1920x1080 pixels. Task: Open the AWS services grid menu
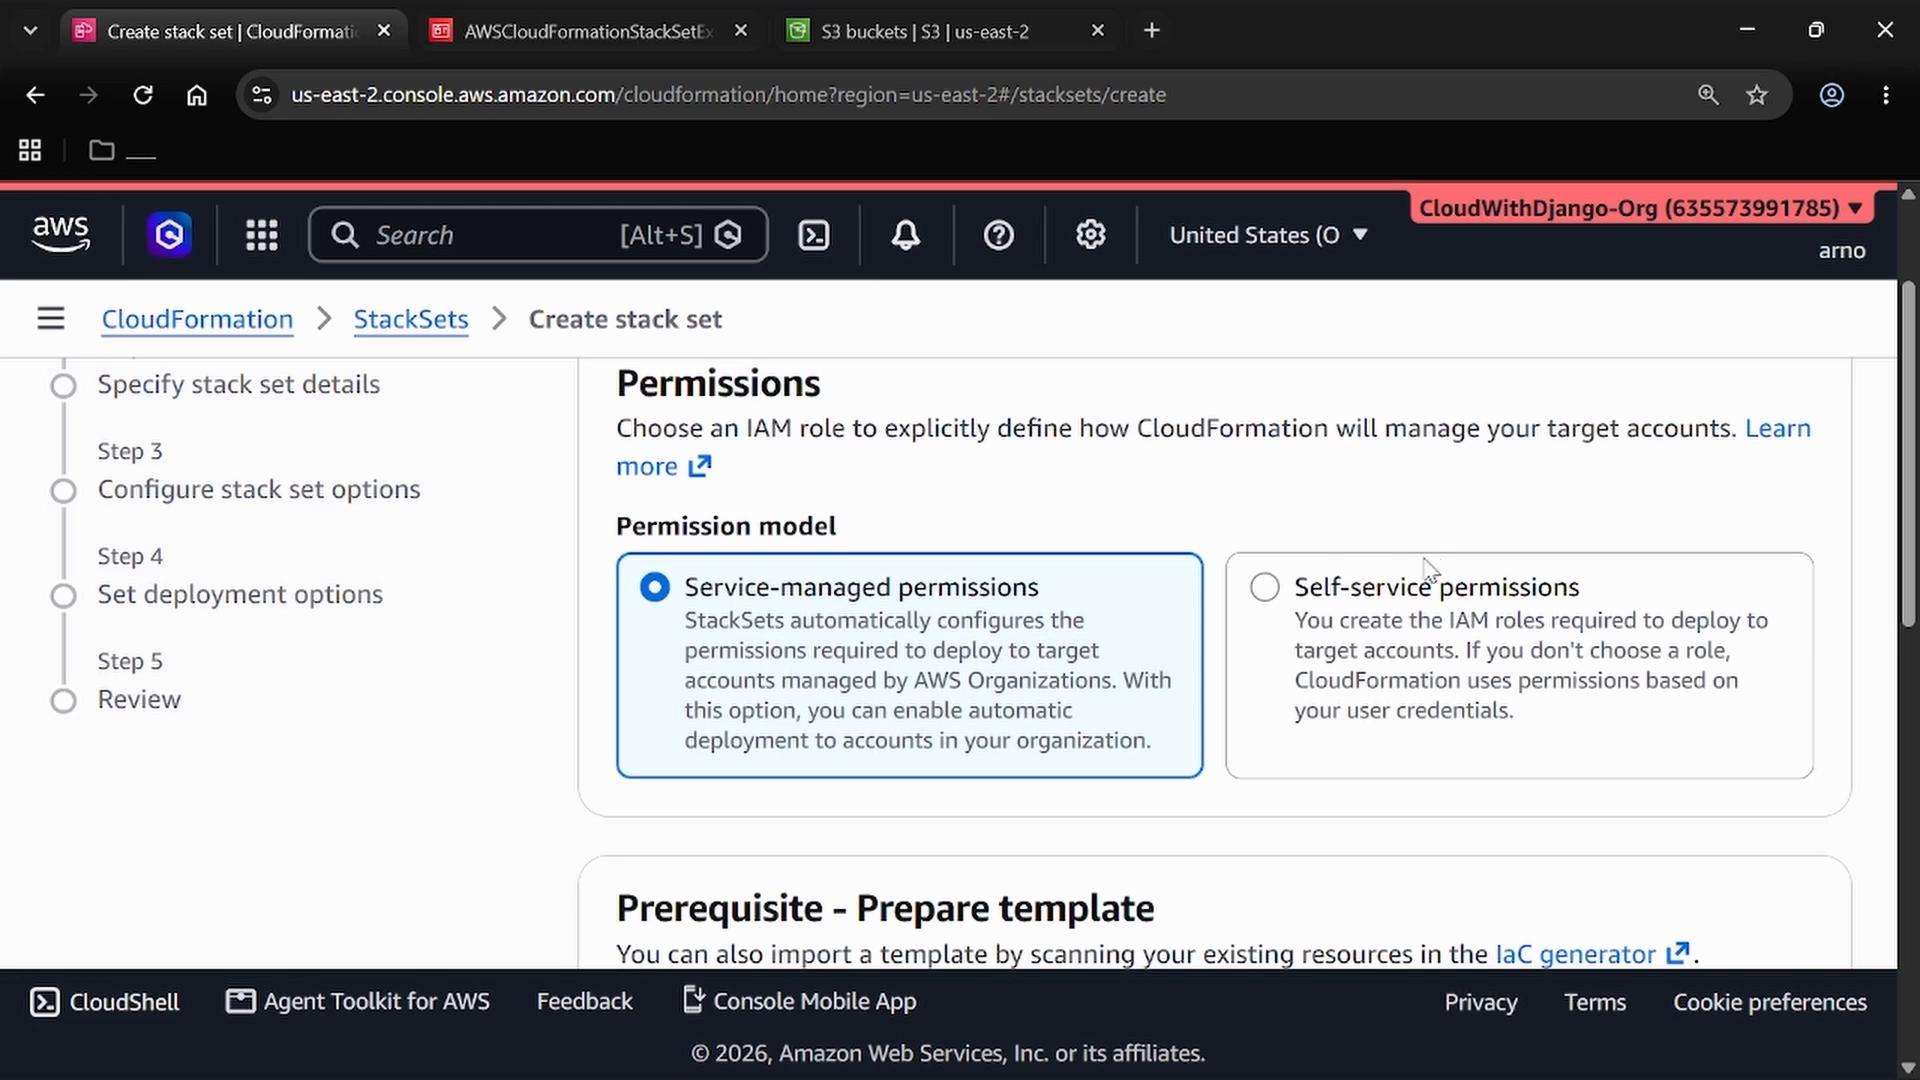262,235
